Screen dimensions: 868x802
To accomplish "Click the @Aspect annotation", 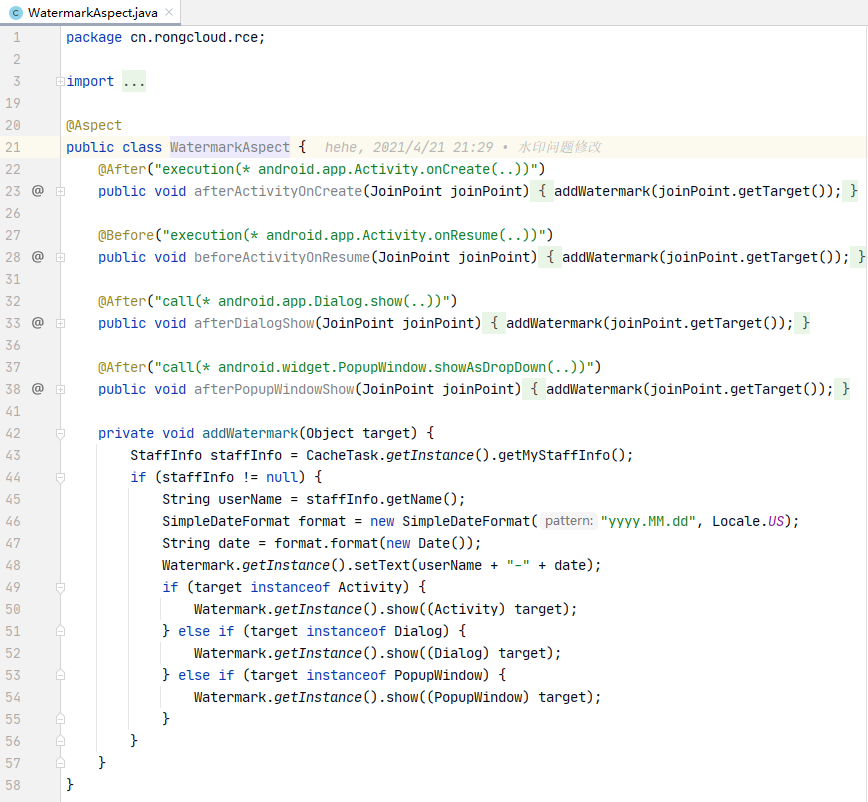I will pos(94,125).
